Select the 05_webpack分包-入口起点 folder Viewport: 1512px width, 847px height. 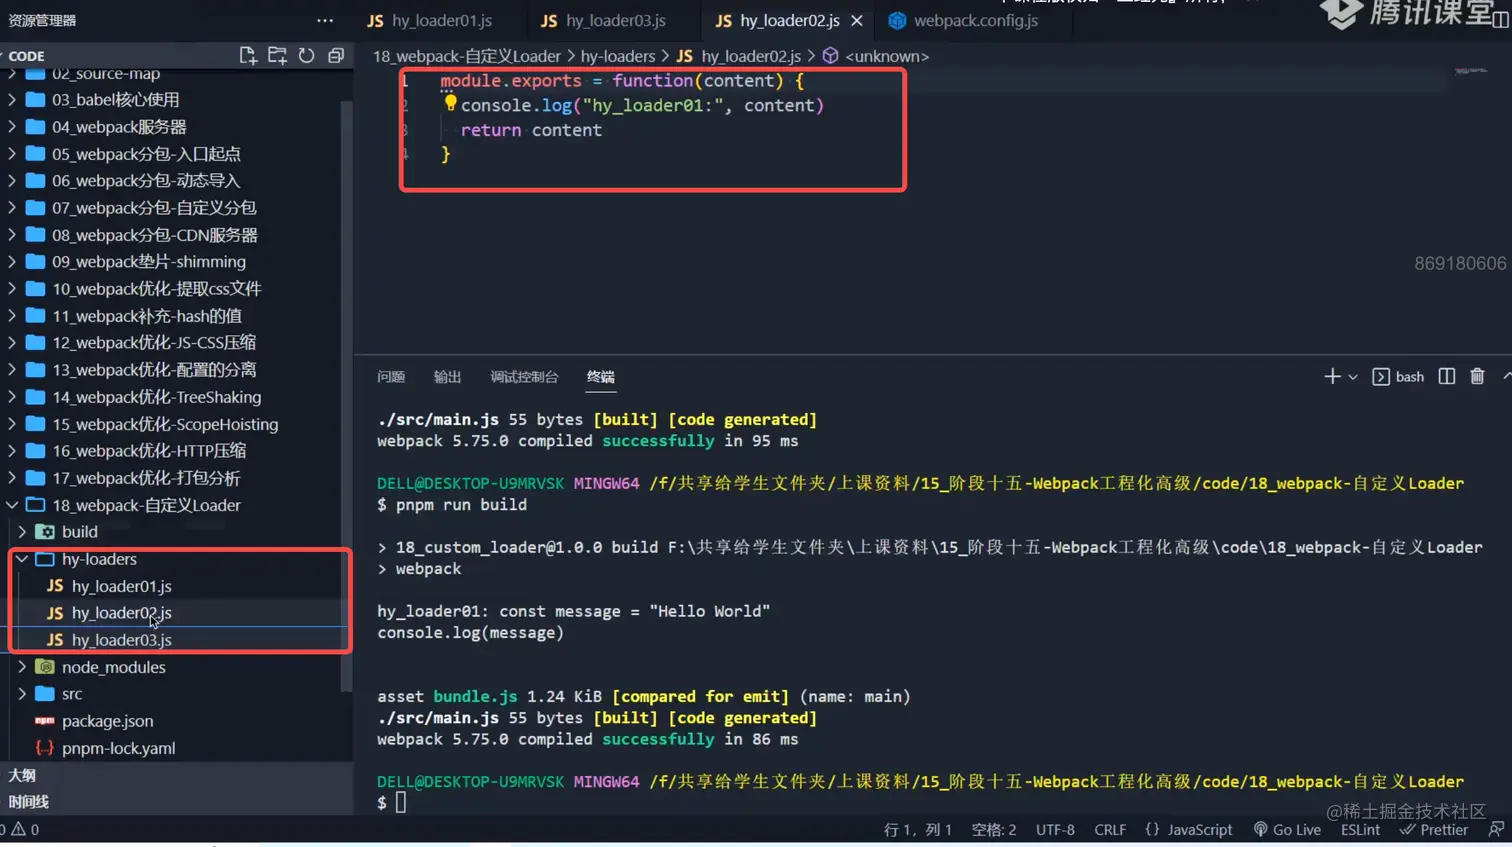point(146,154)
